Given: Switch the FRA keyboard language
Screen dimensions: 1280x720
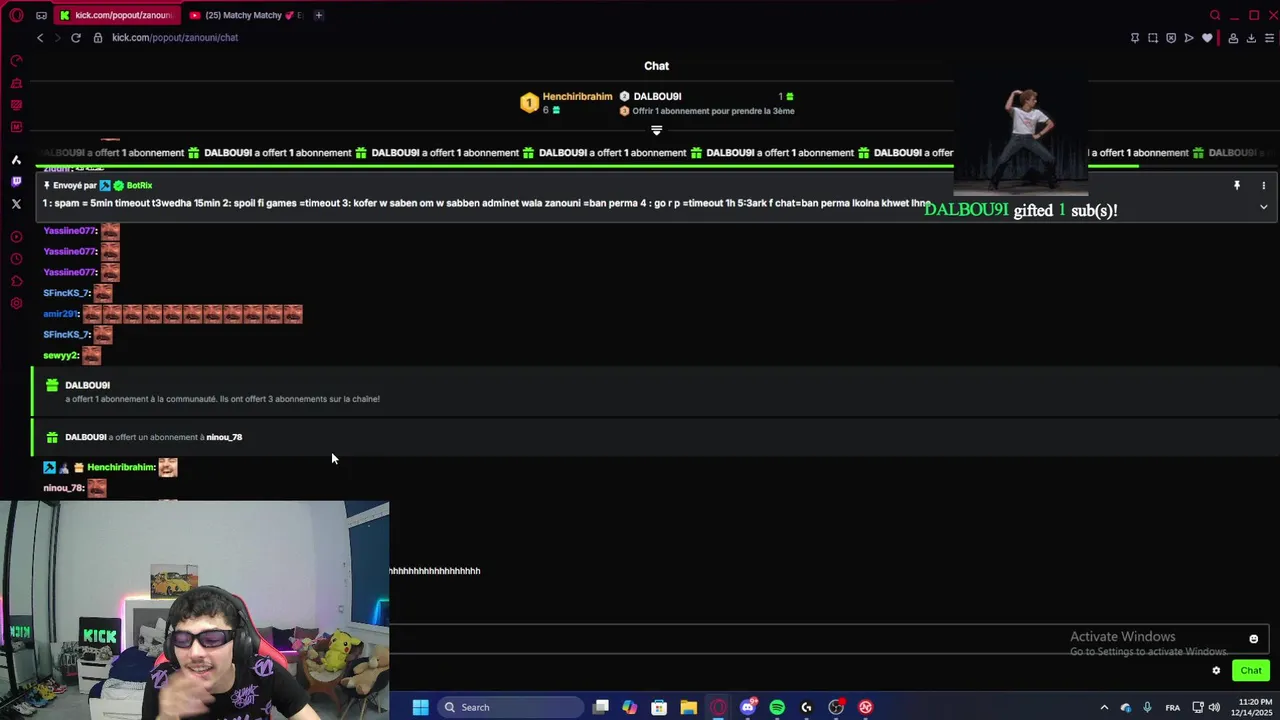Looking at the screenshot, I should [x=1173, y=707].
